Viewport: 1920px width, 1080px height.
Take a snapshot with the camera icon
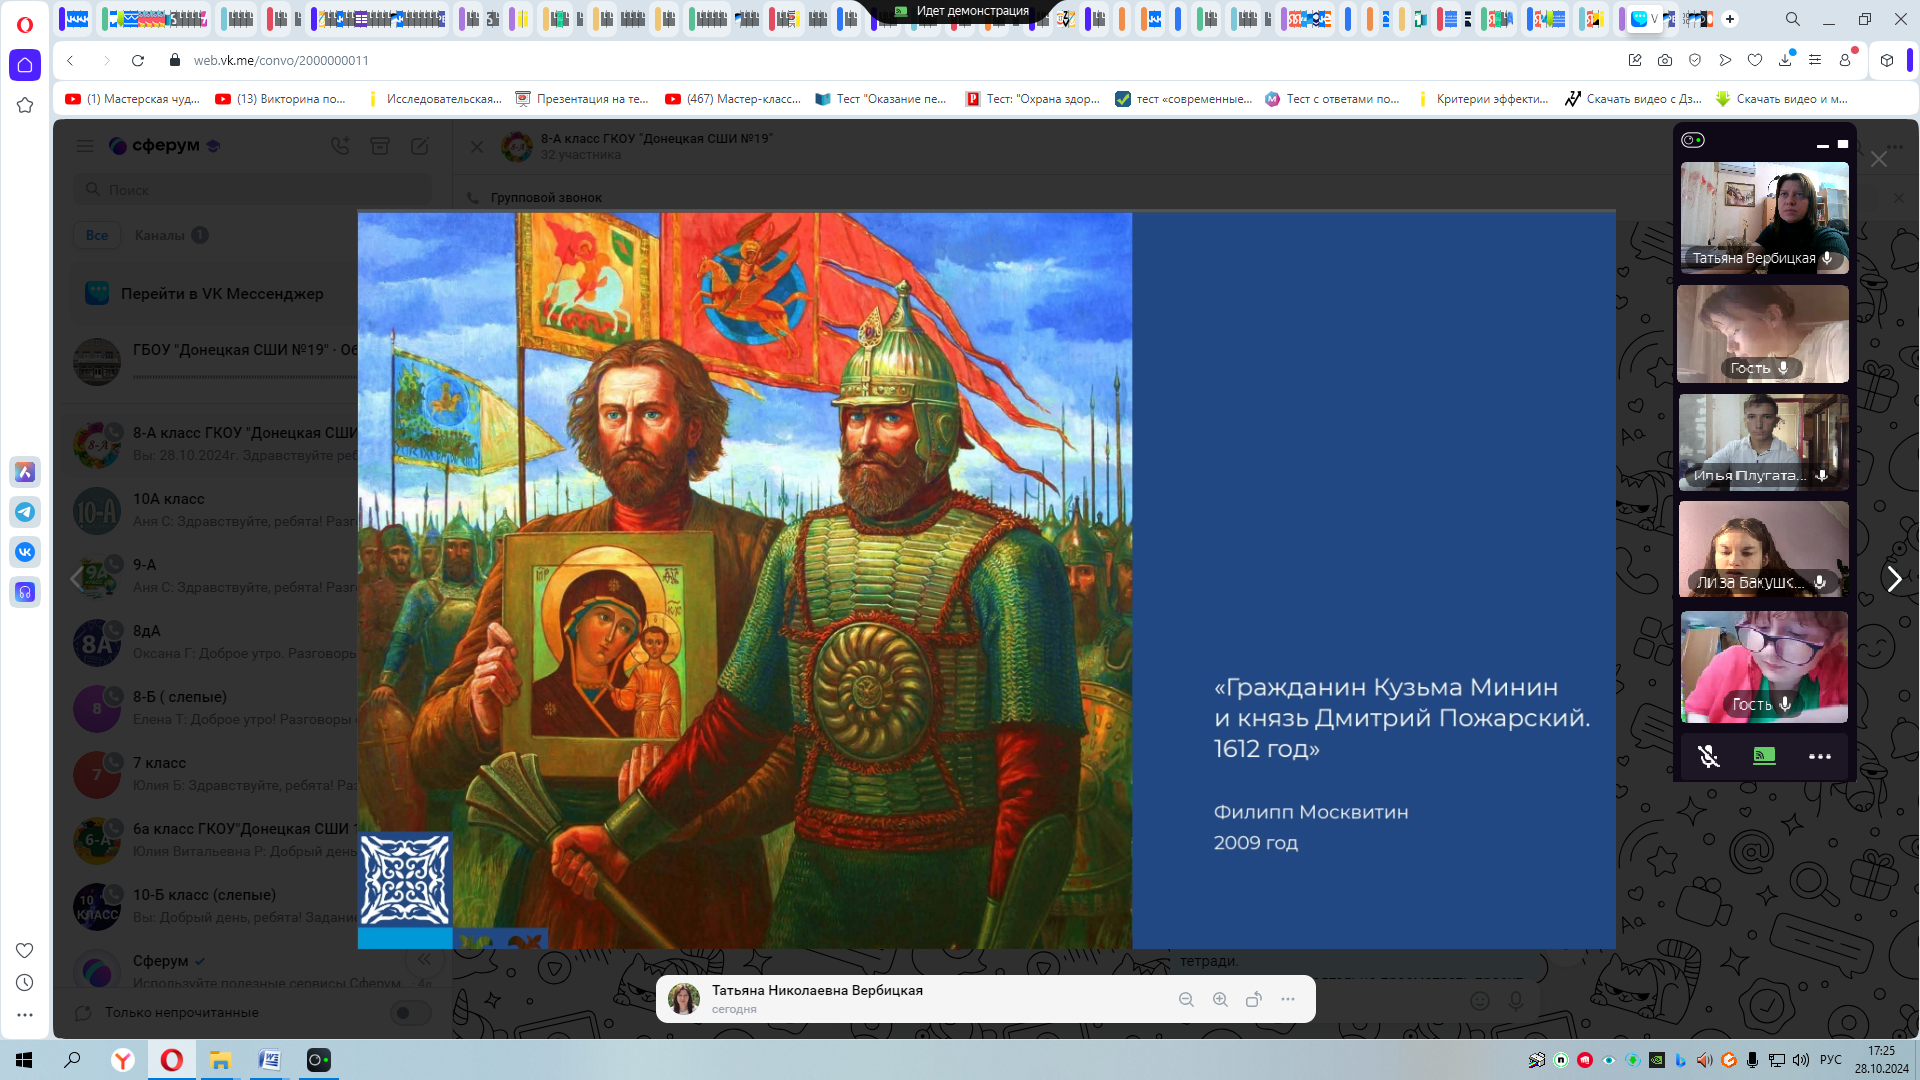pos(1665,61)
